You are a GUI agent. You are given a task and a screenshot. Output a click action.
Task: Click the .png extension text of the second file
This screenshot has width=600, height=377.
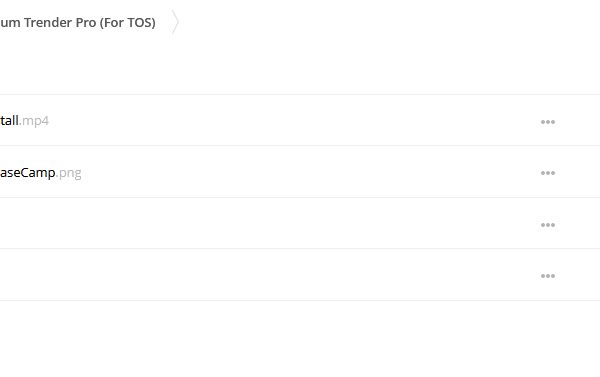pyautogui.click(x=69, y=173)
